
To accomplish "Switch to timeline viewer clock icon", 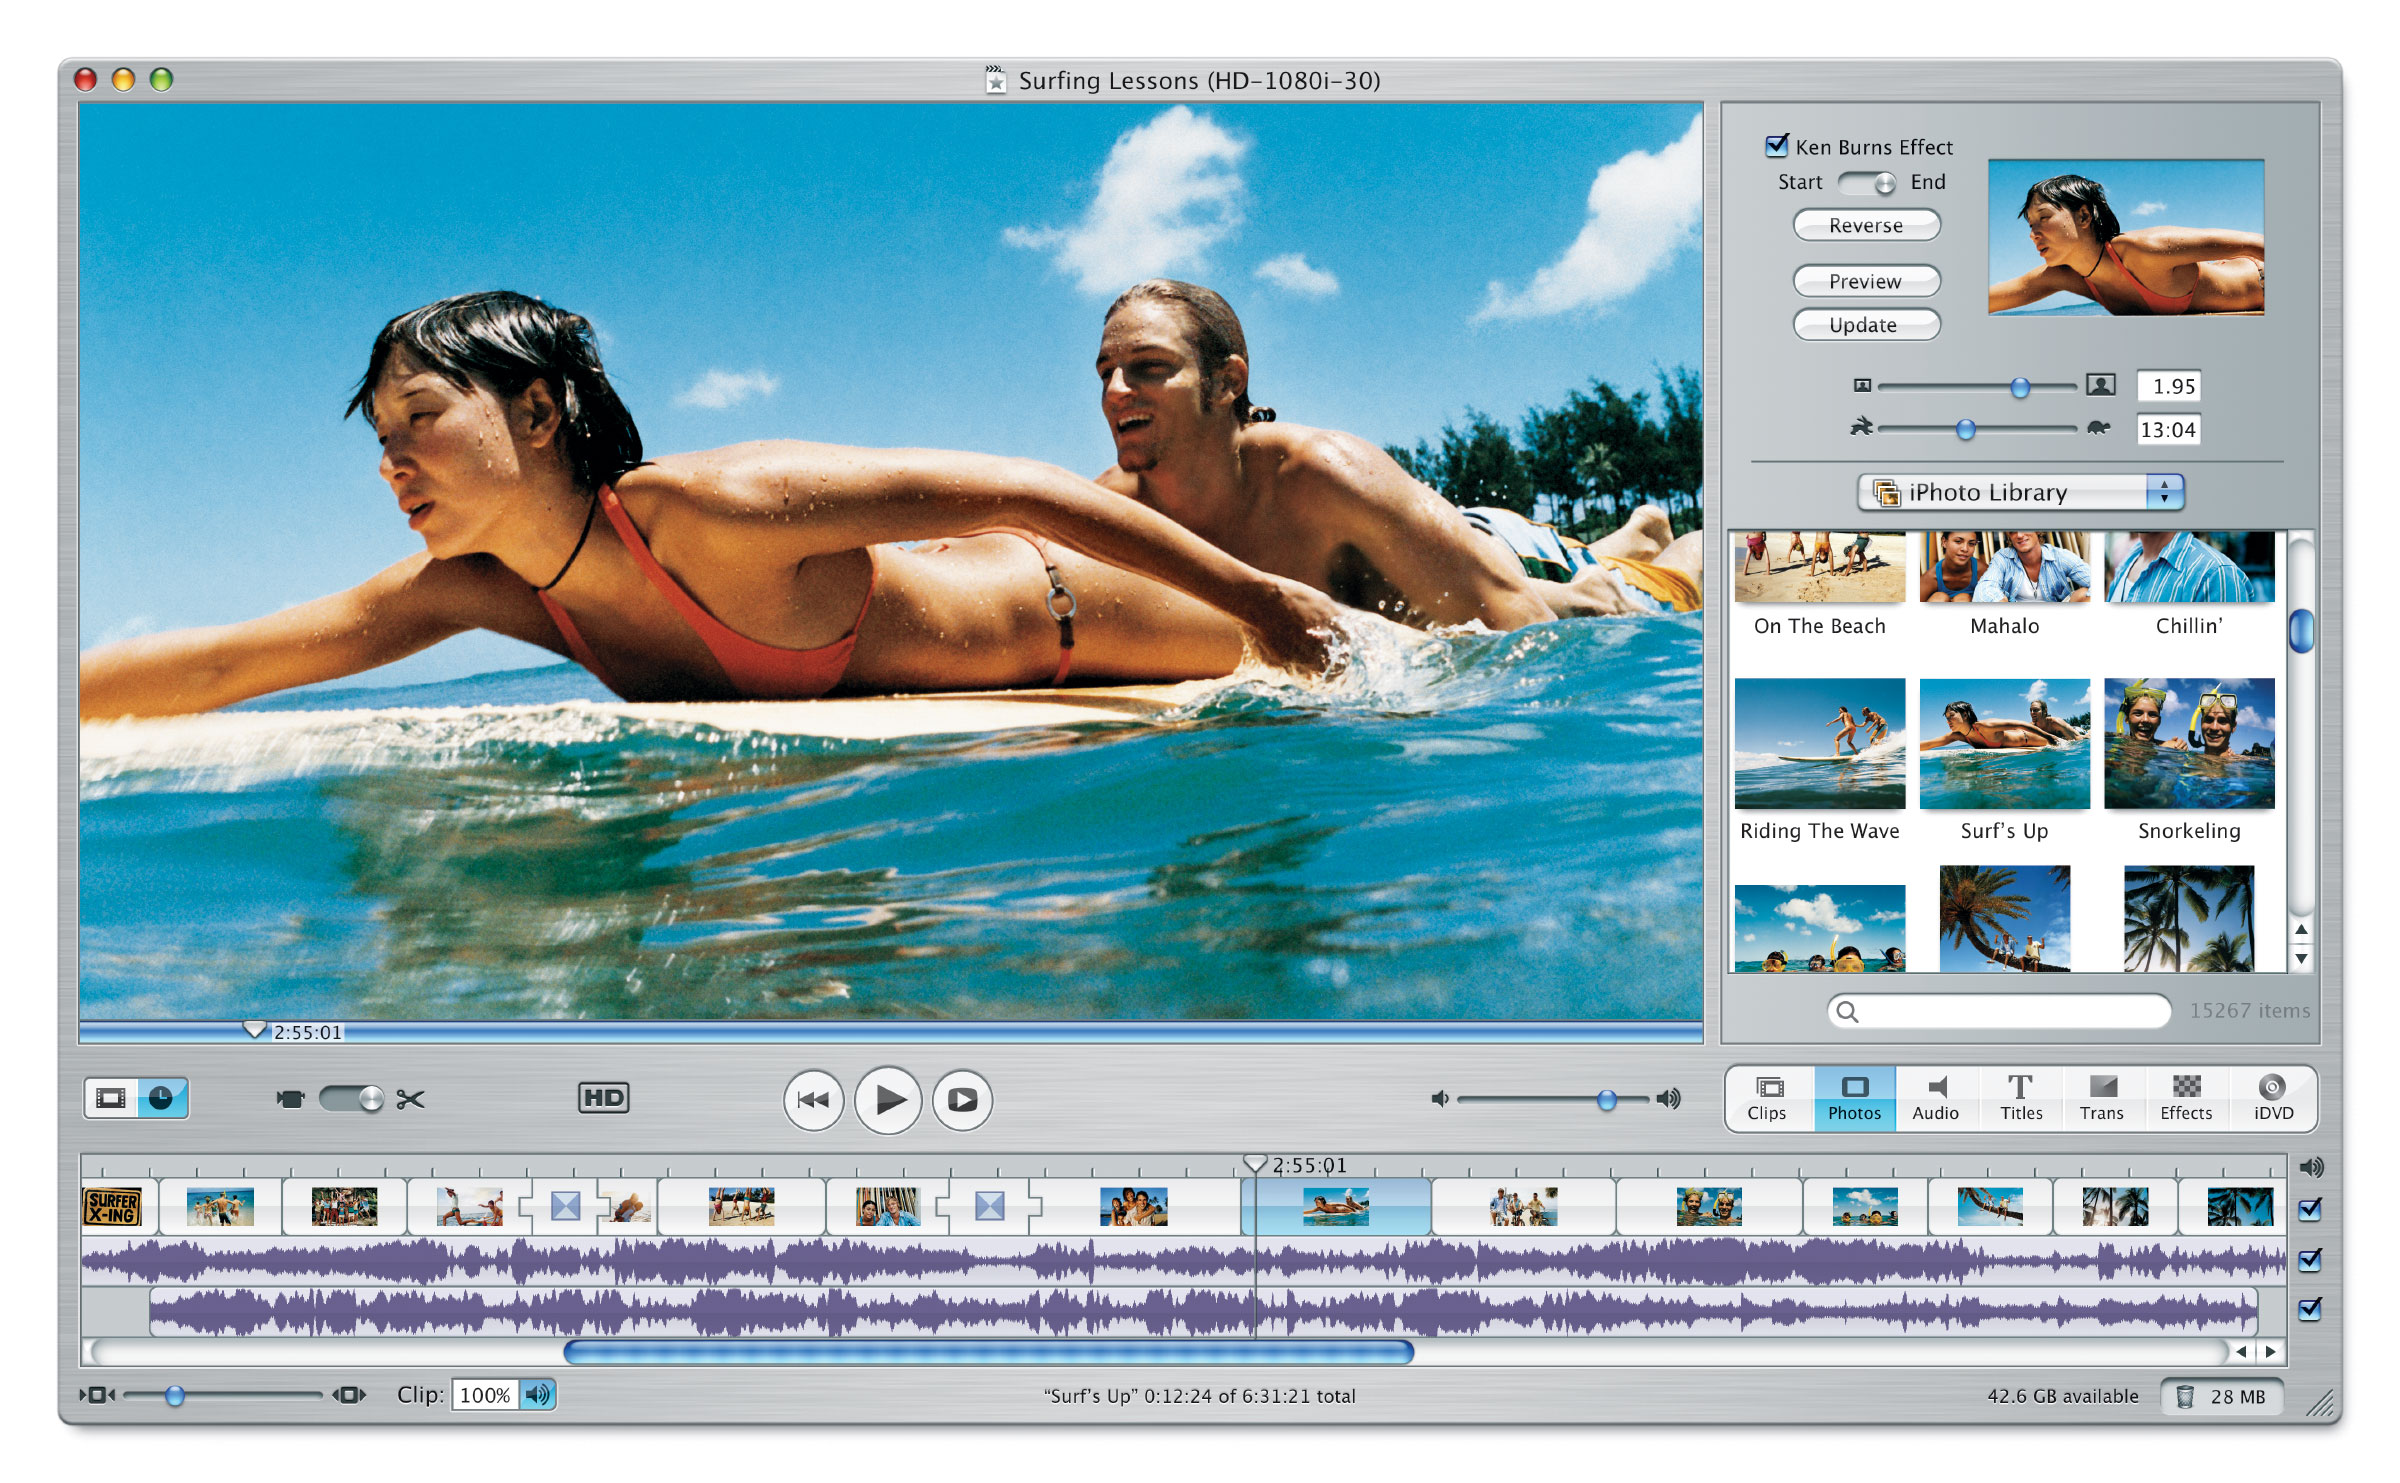I will coord(161,1098).
